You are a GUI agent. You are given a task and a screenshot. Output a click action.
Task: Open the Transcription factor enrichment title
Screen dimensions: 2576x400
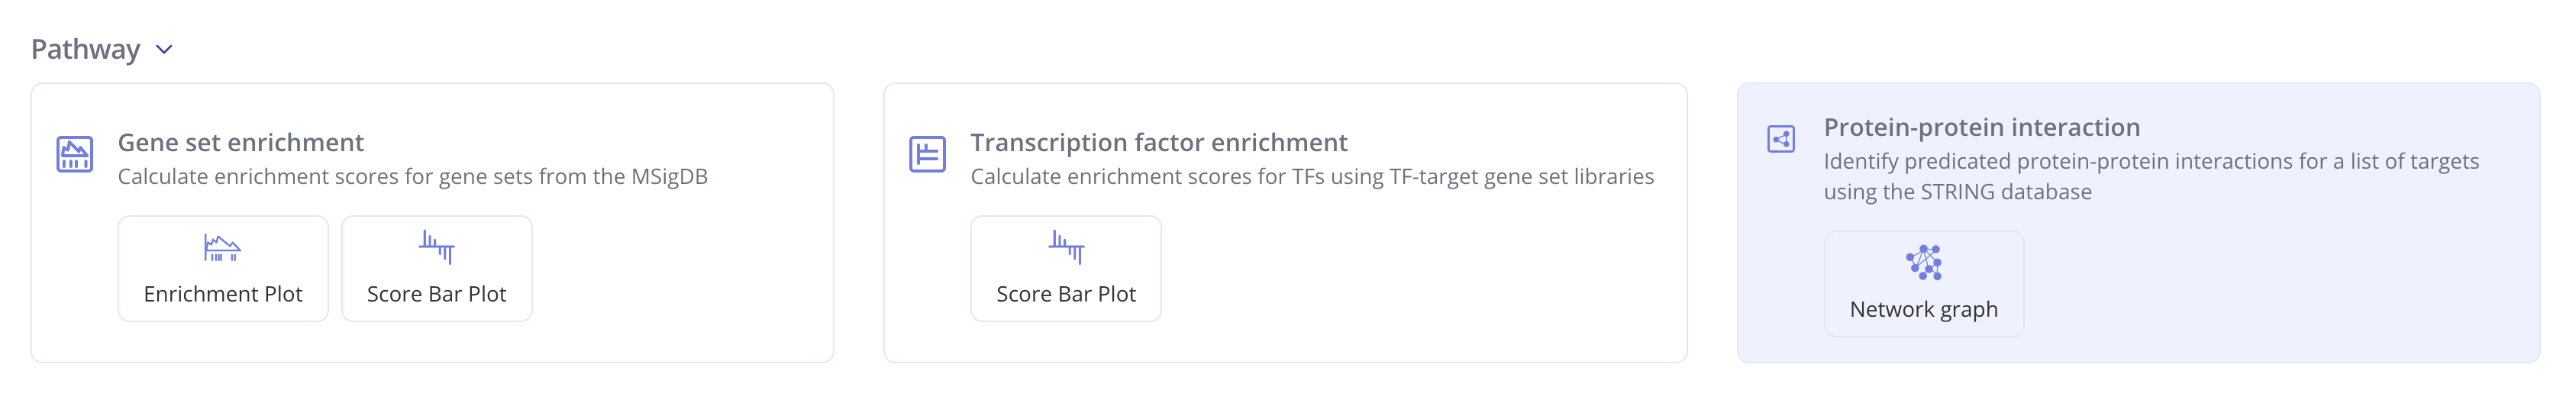click(x=1158, y=143)
